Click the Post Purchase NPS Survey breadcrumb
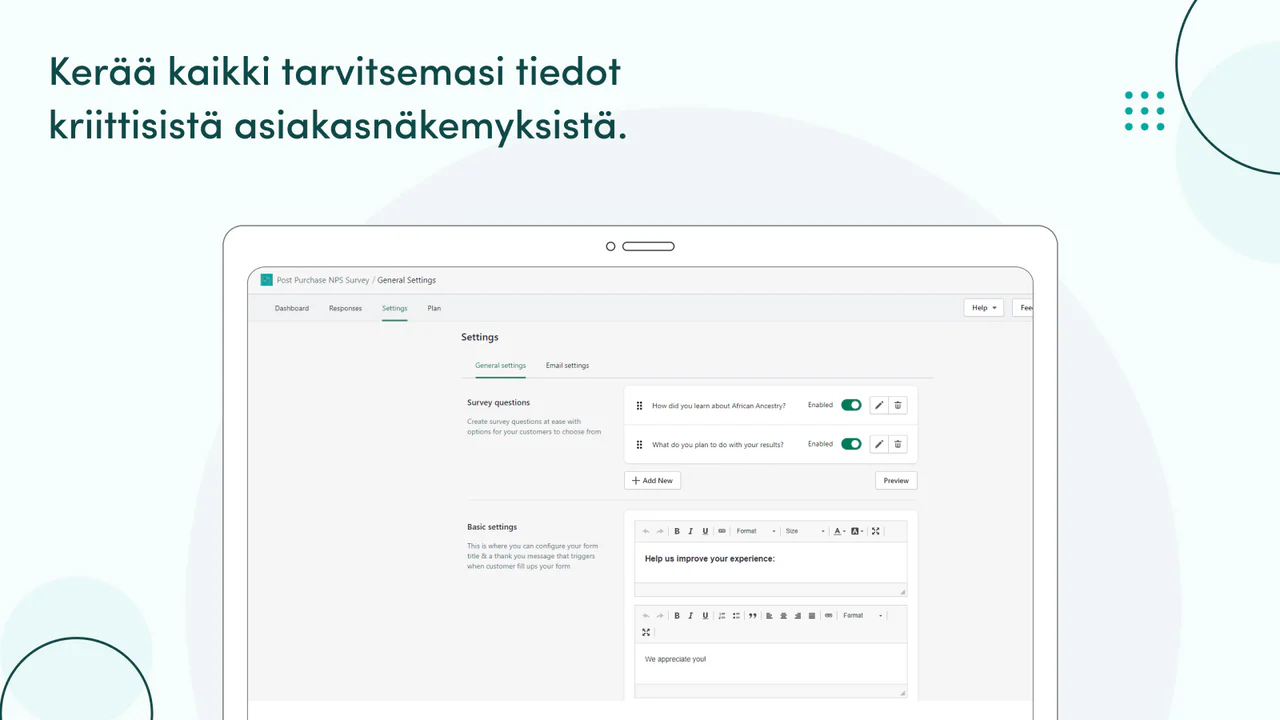 (x=323, y=280)
